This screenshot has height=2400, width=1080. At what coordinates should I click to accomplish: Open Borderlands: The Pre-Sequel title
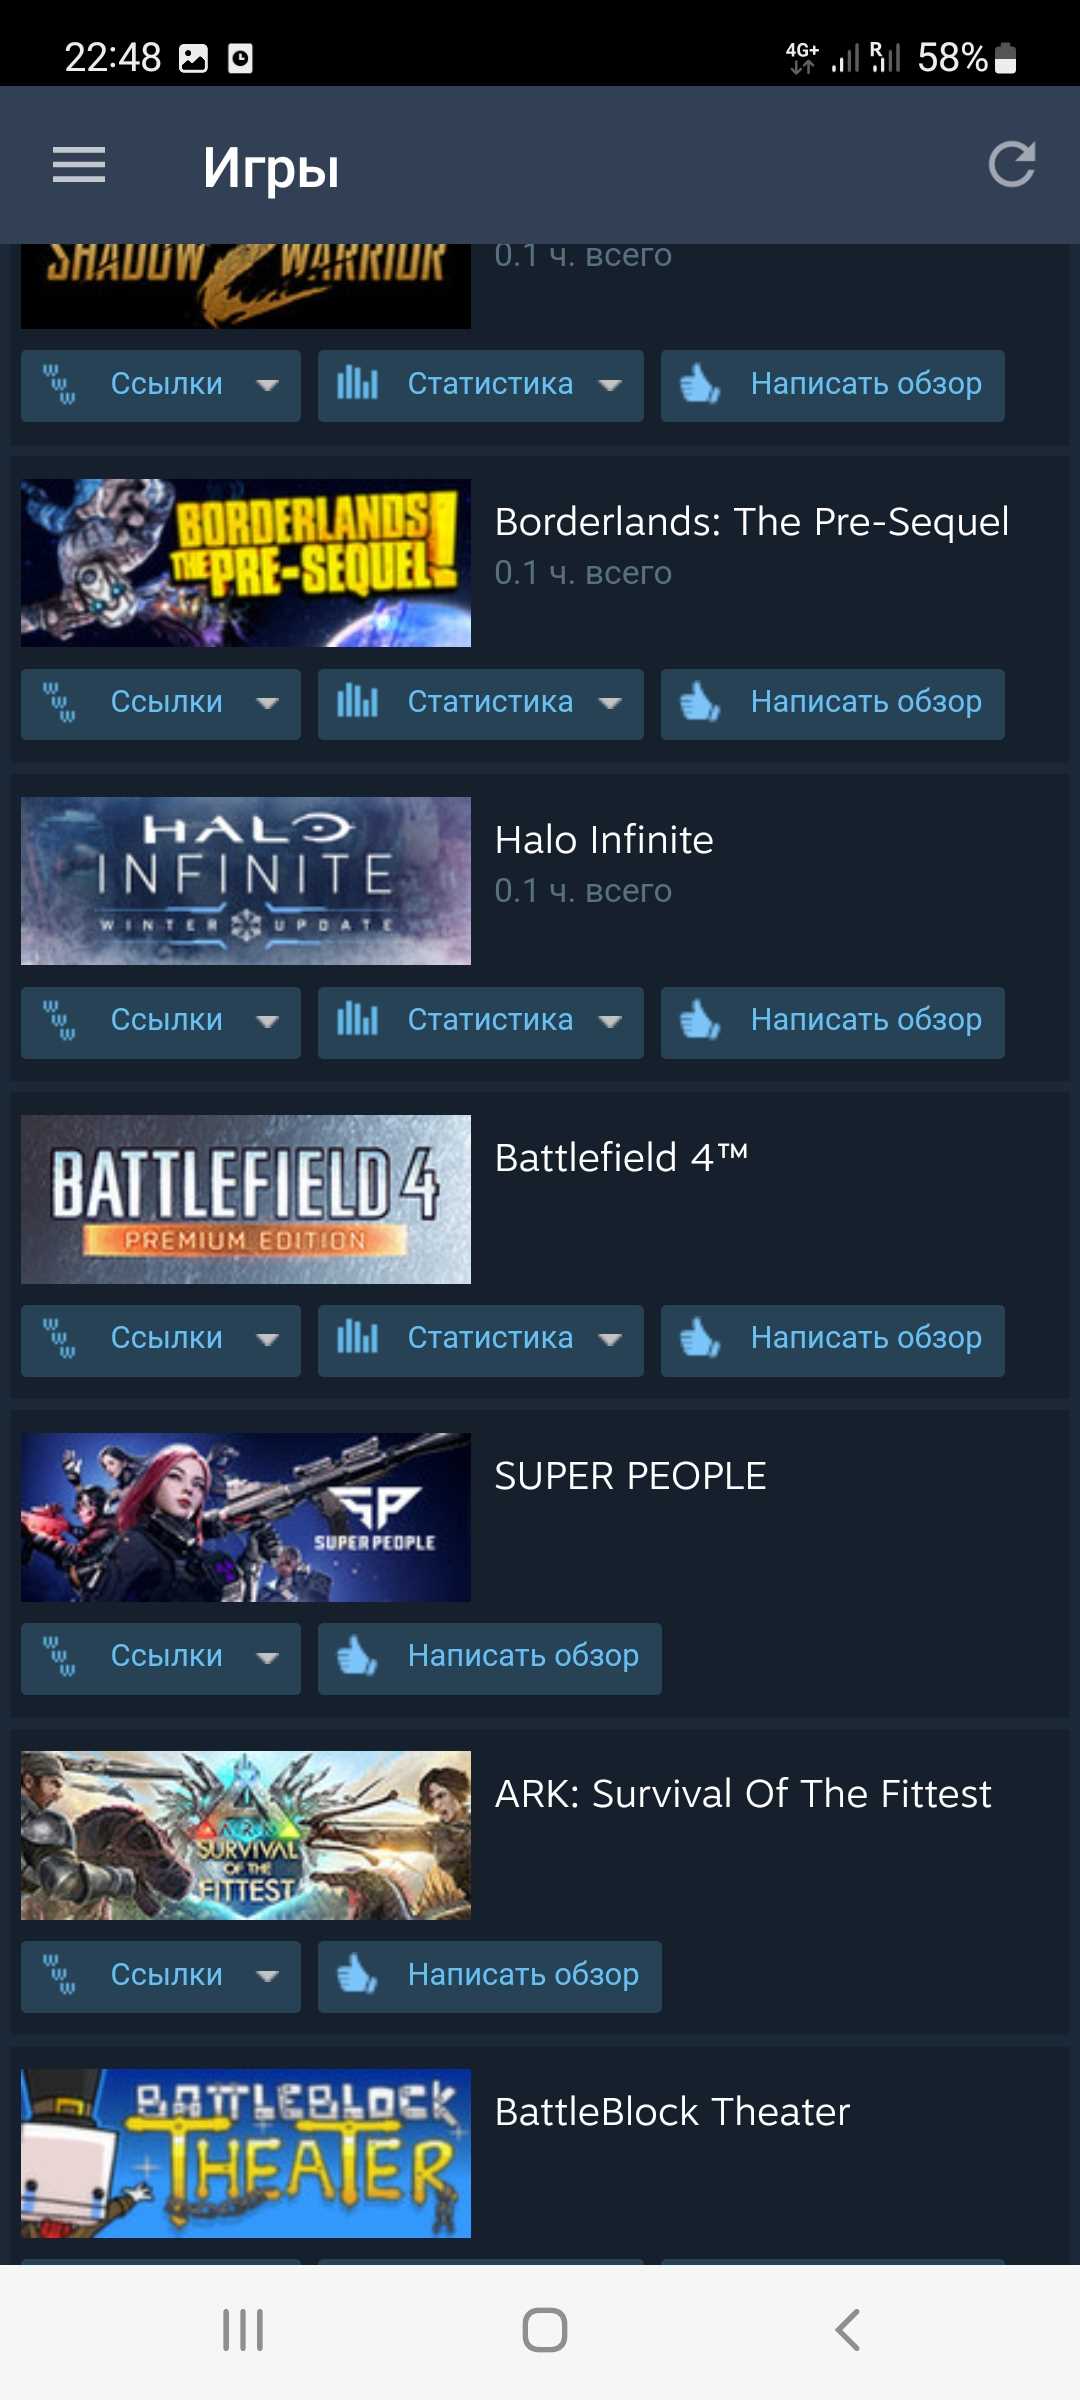[752, 522]
